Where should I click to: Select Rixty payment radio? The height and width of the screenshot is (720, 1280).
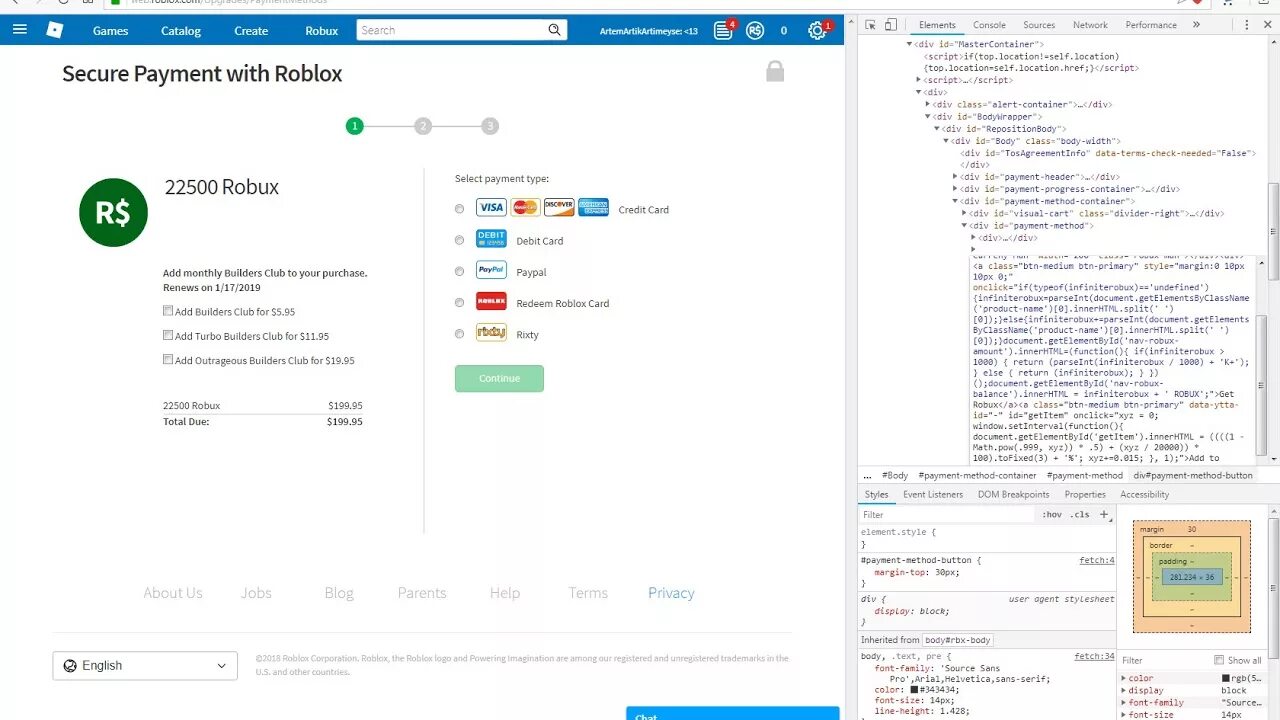coord(459,334)
